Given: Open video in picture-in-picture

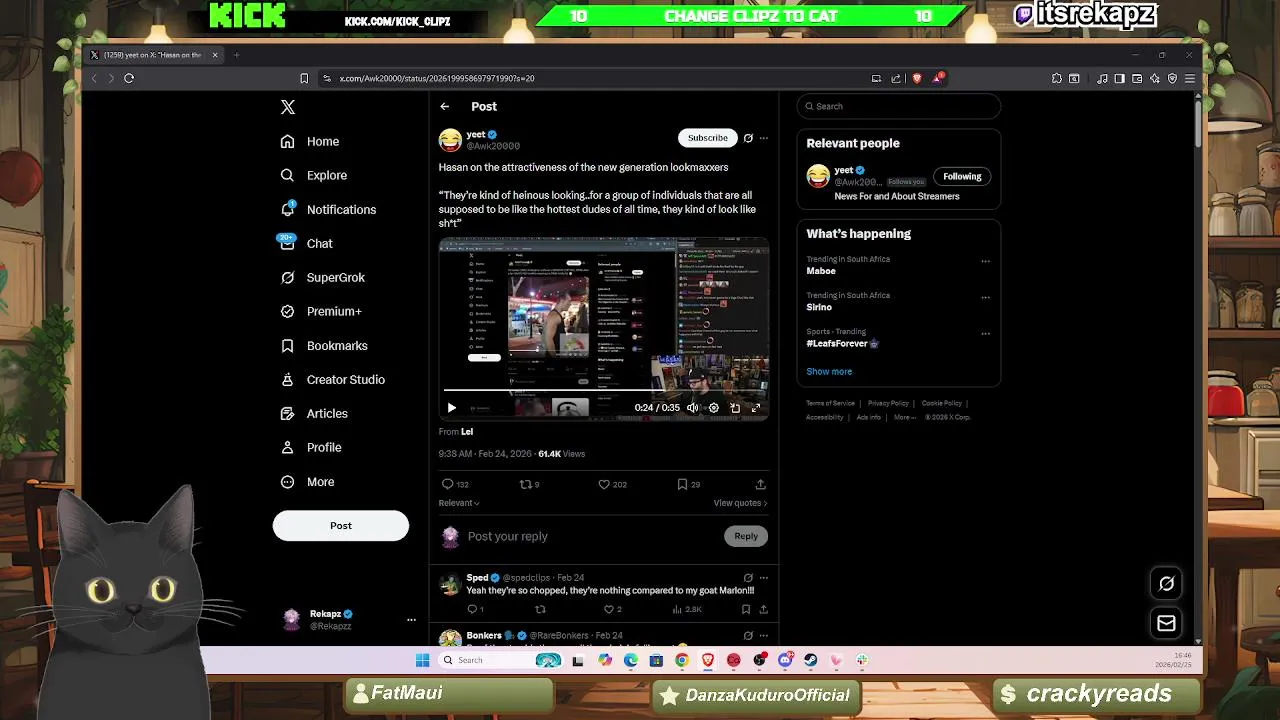Looking at the screenshot, I should pos(735,408).
